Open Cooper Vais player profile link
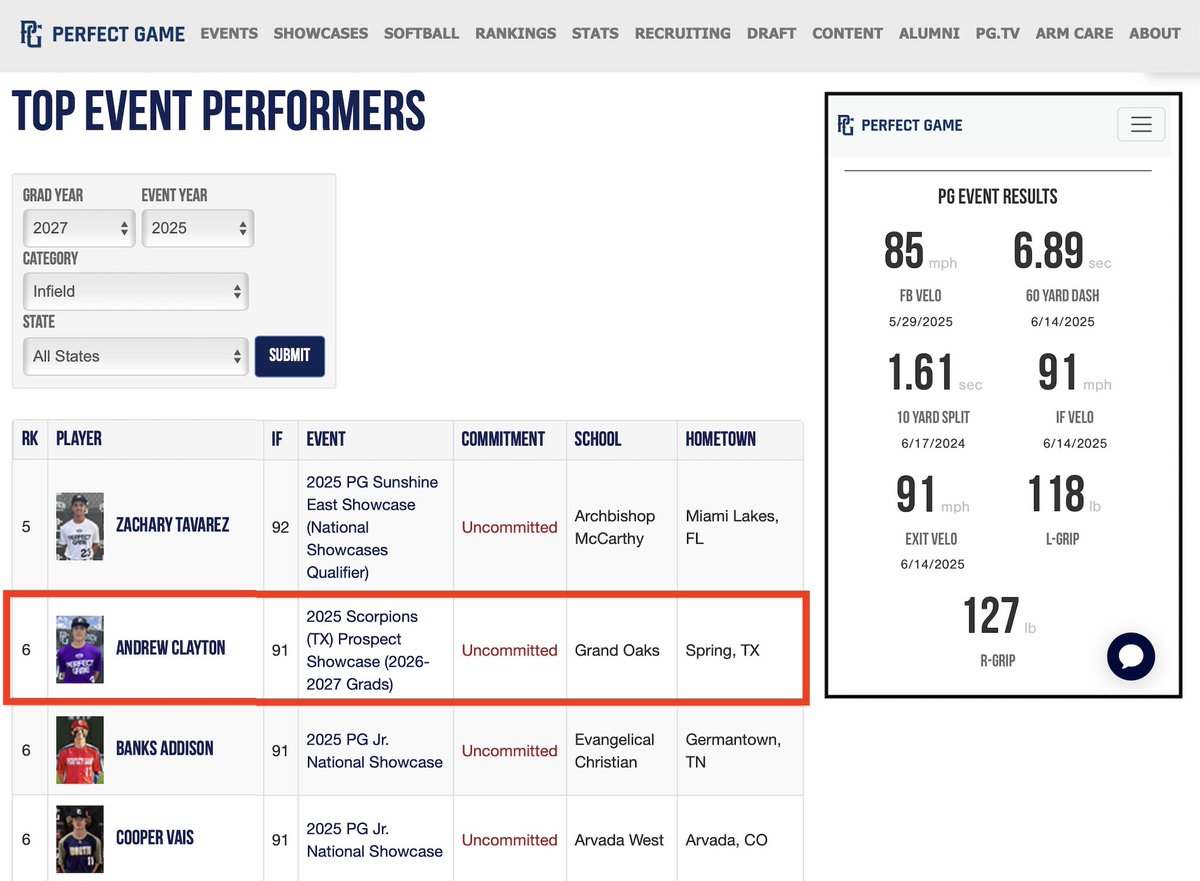This screenshot has width=1200, height=881. [x=155, y=837]
